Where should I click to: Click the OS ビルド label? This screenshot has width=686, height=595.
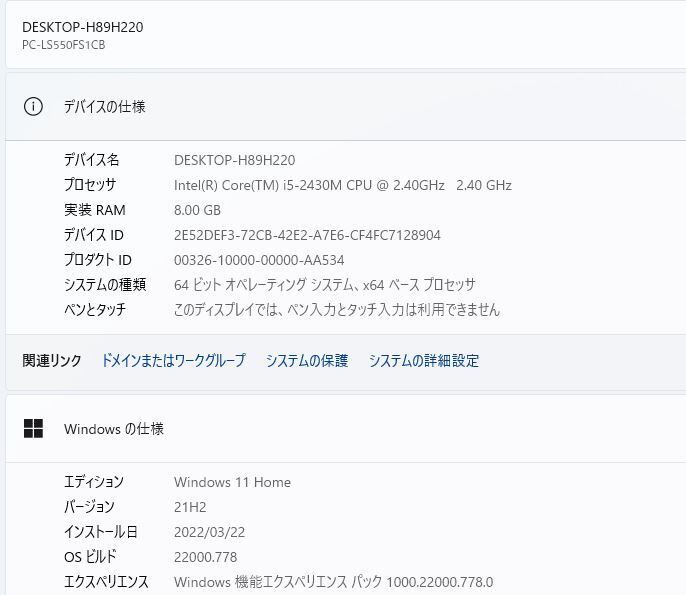(90, 556)
